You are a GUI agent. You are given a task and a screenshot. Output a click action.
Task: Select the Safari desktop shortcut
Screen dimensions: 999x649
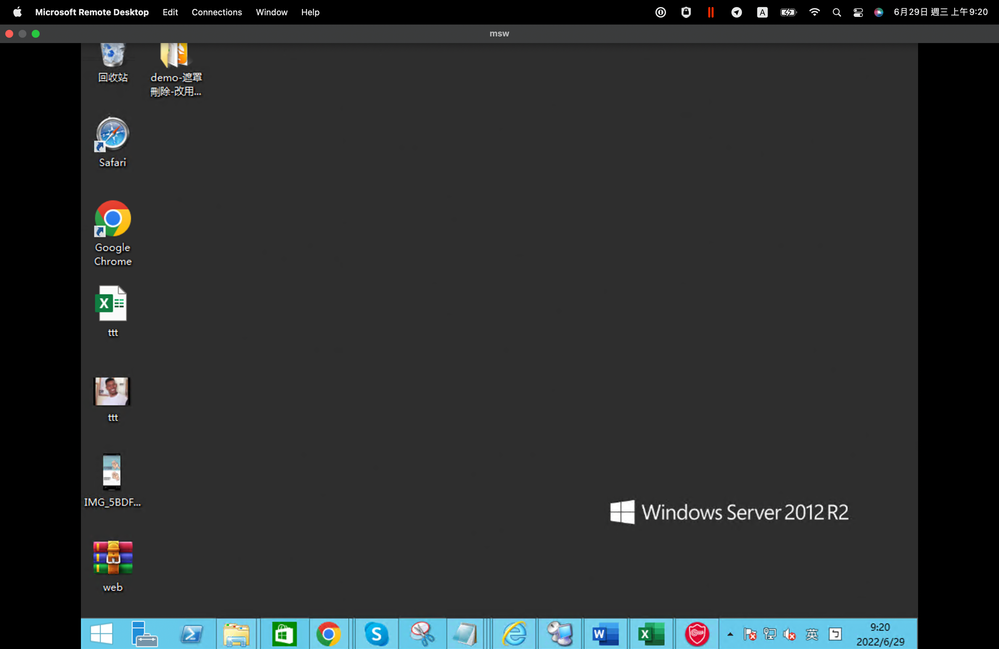(x=113, y=143)
